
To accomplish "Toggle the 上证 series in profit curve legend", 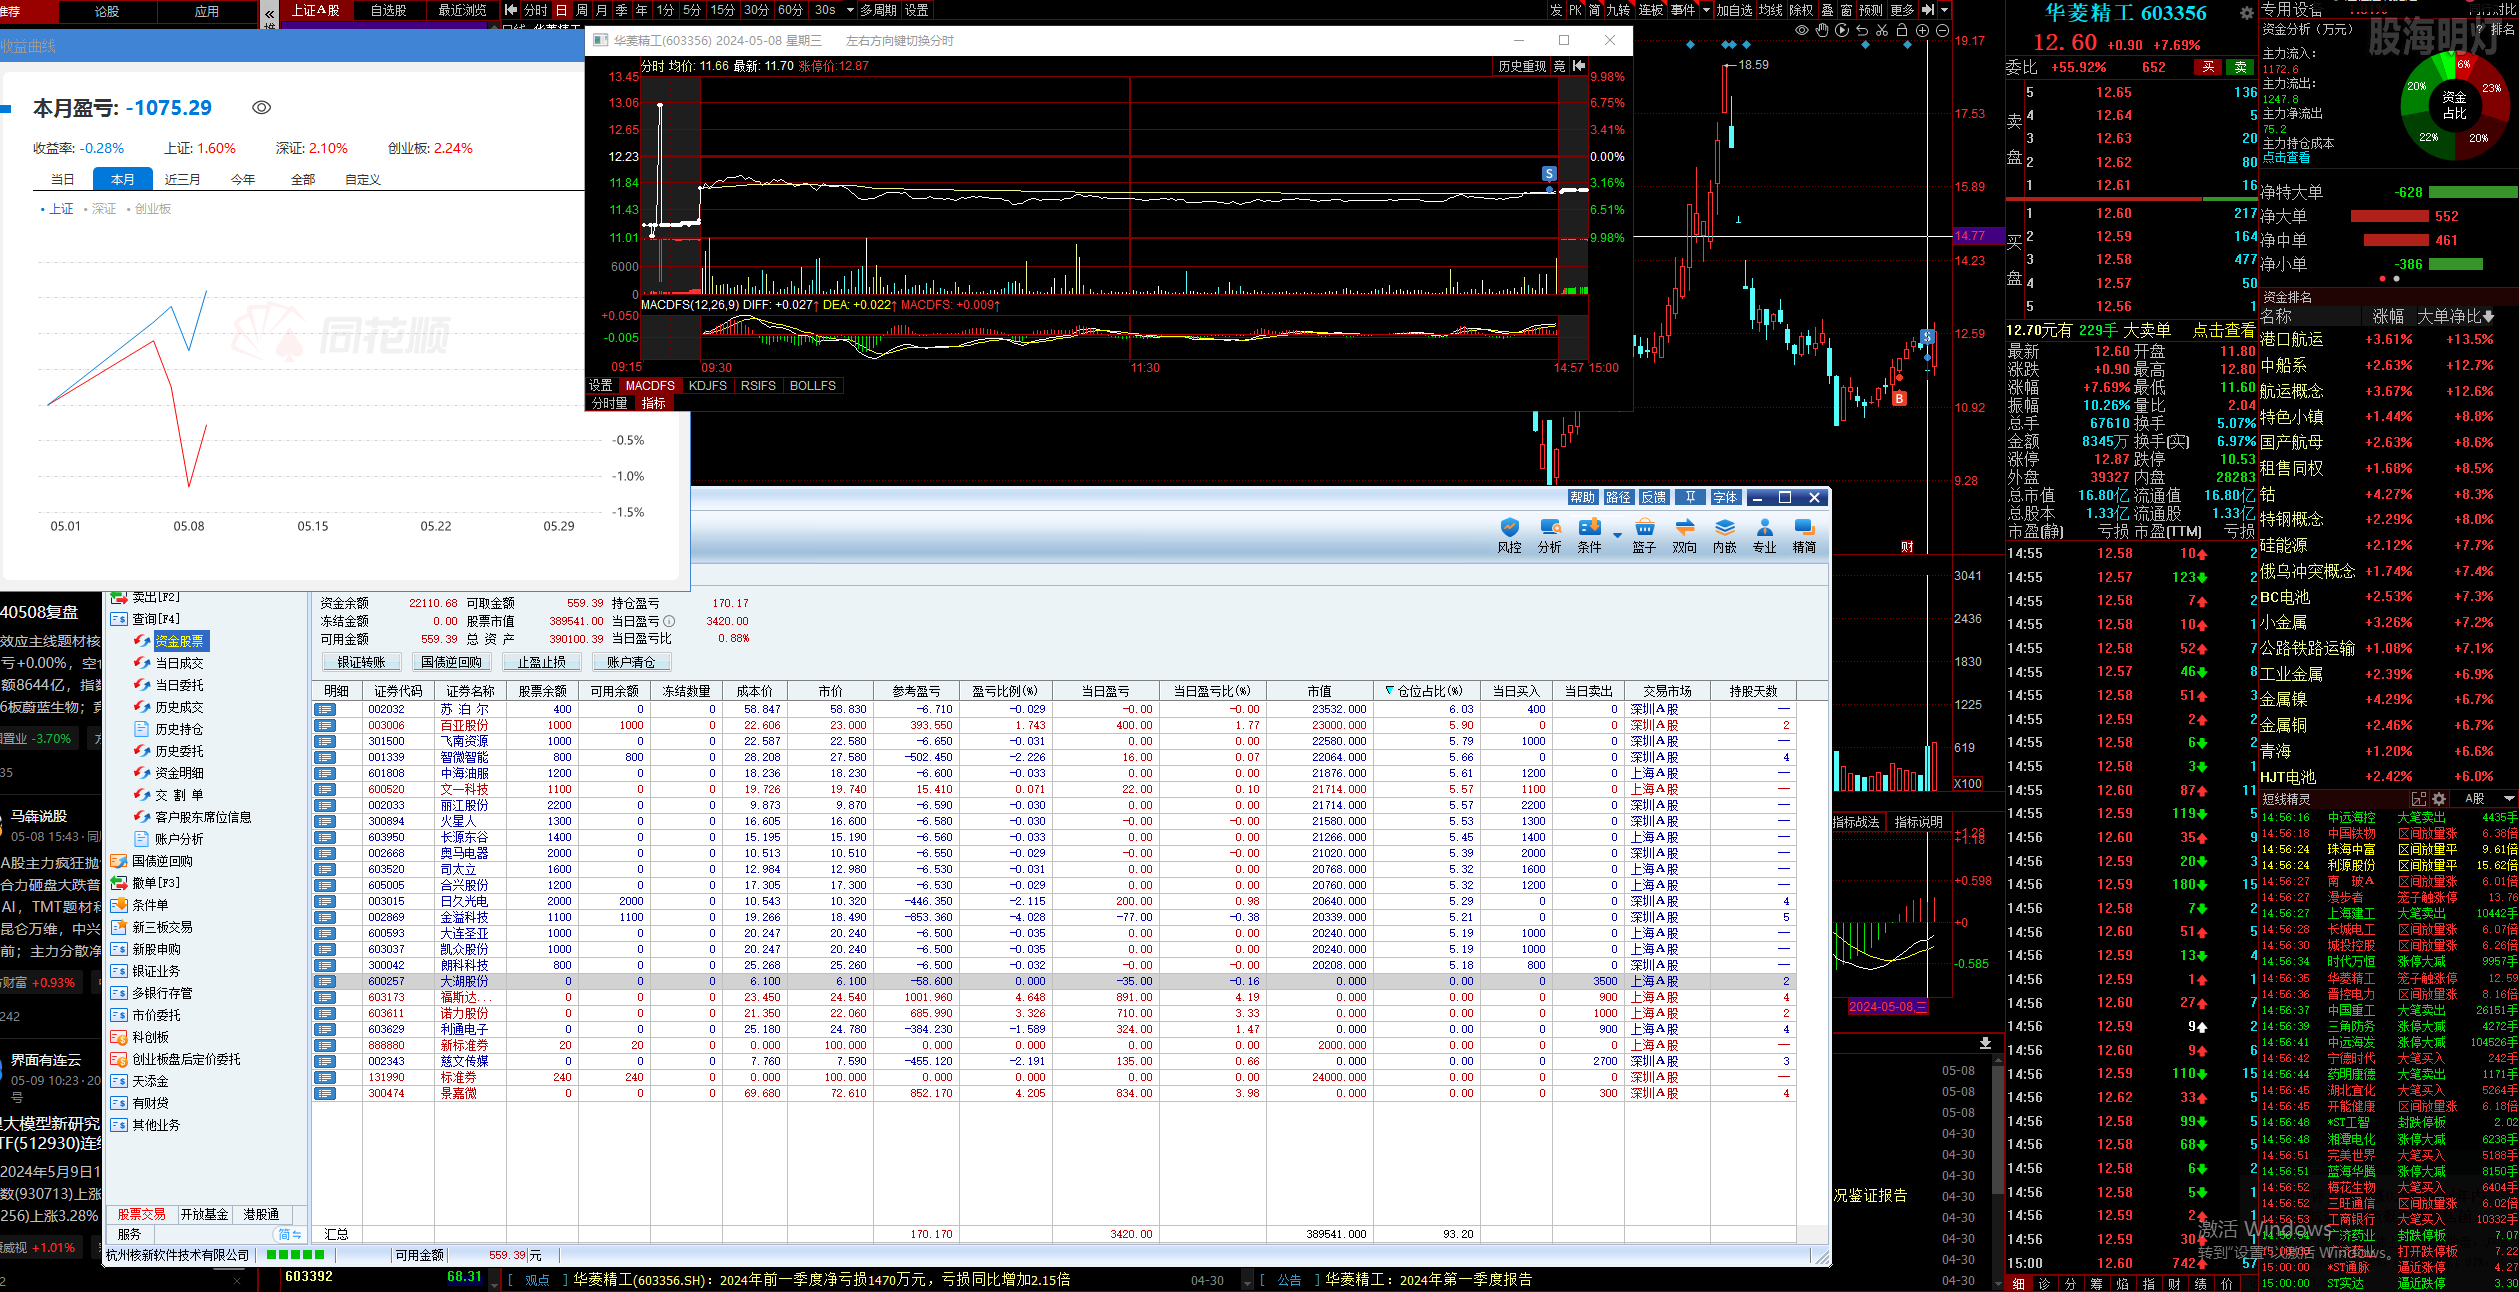I will (57, 209).
